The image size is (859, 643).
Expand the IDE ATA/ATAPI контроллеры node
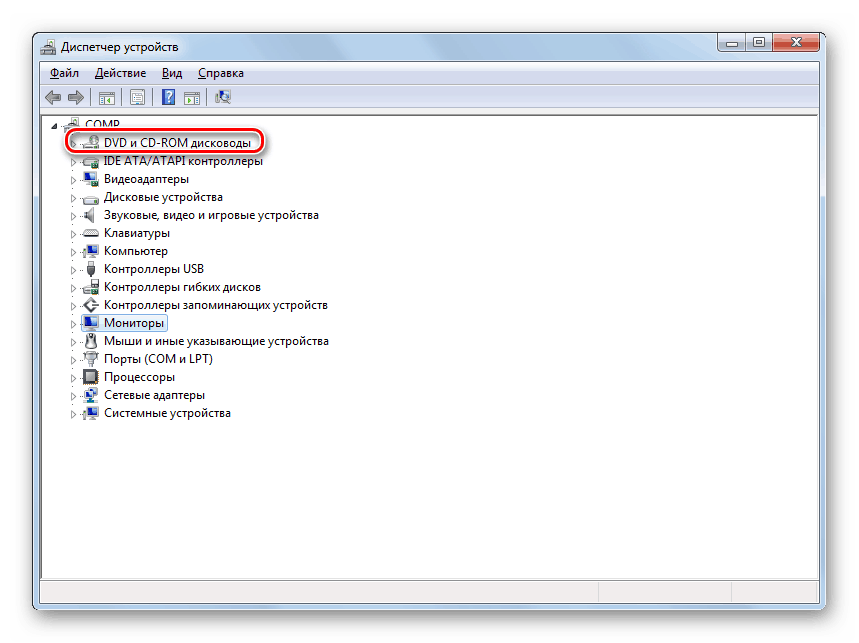pyautogui.click(x=73, y=162)
